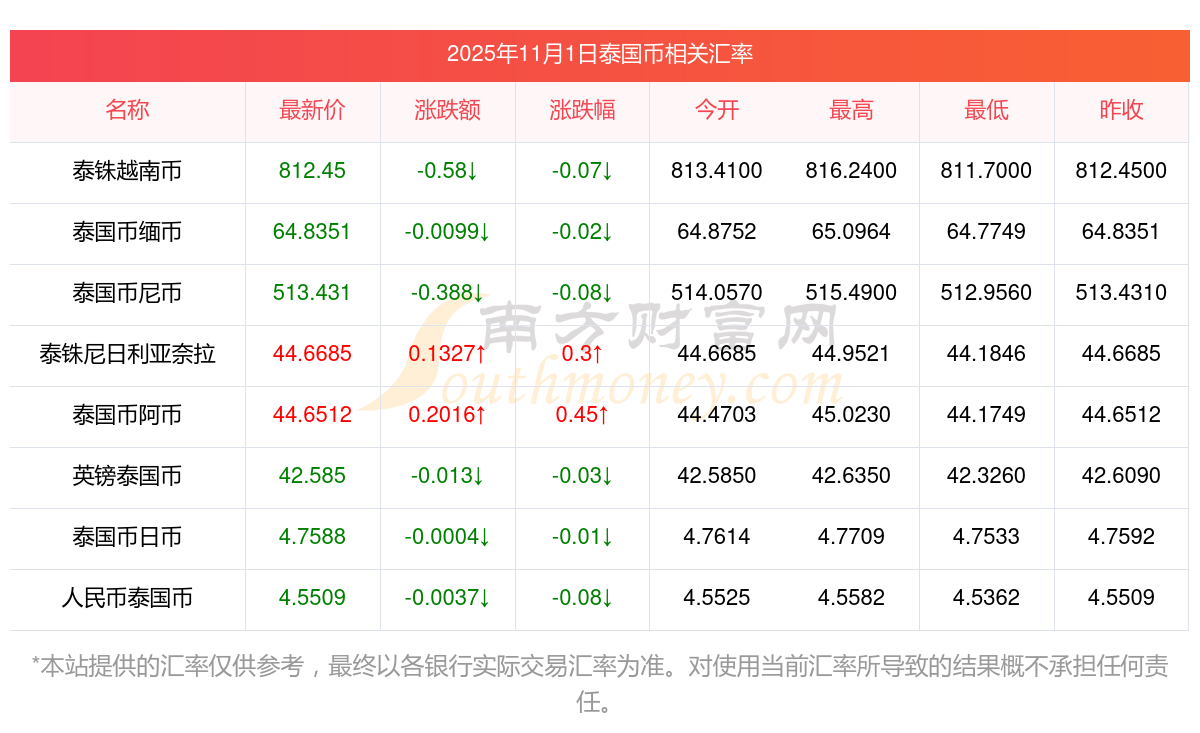Screen dimensions: 1200x733
Task: Click previous close 42.6090
Action: click(1121, 476)
